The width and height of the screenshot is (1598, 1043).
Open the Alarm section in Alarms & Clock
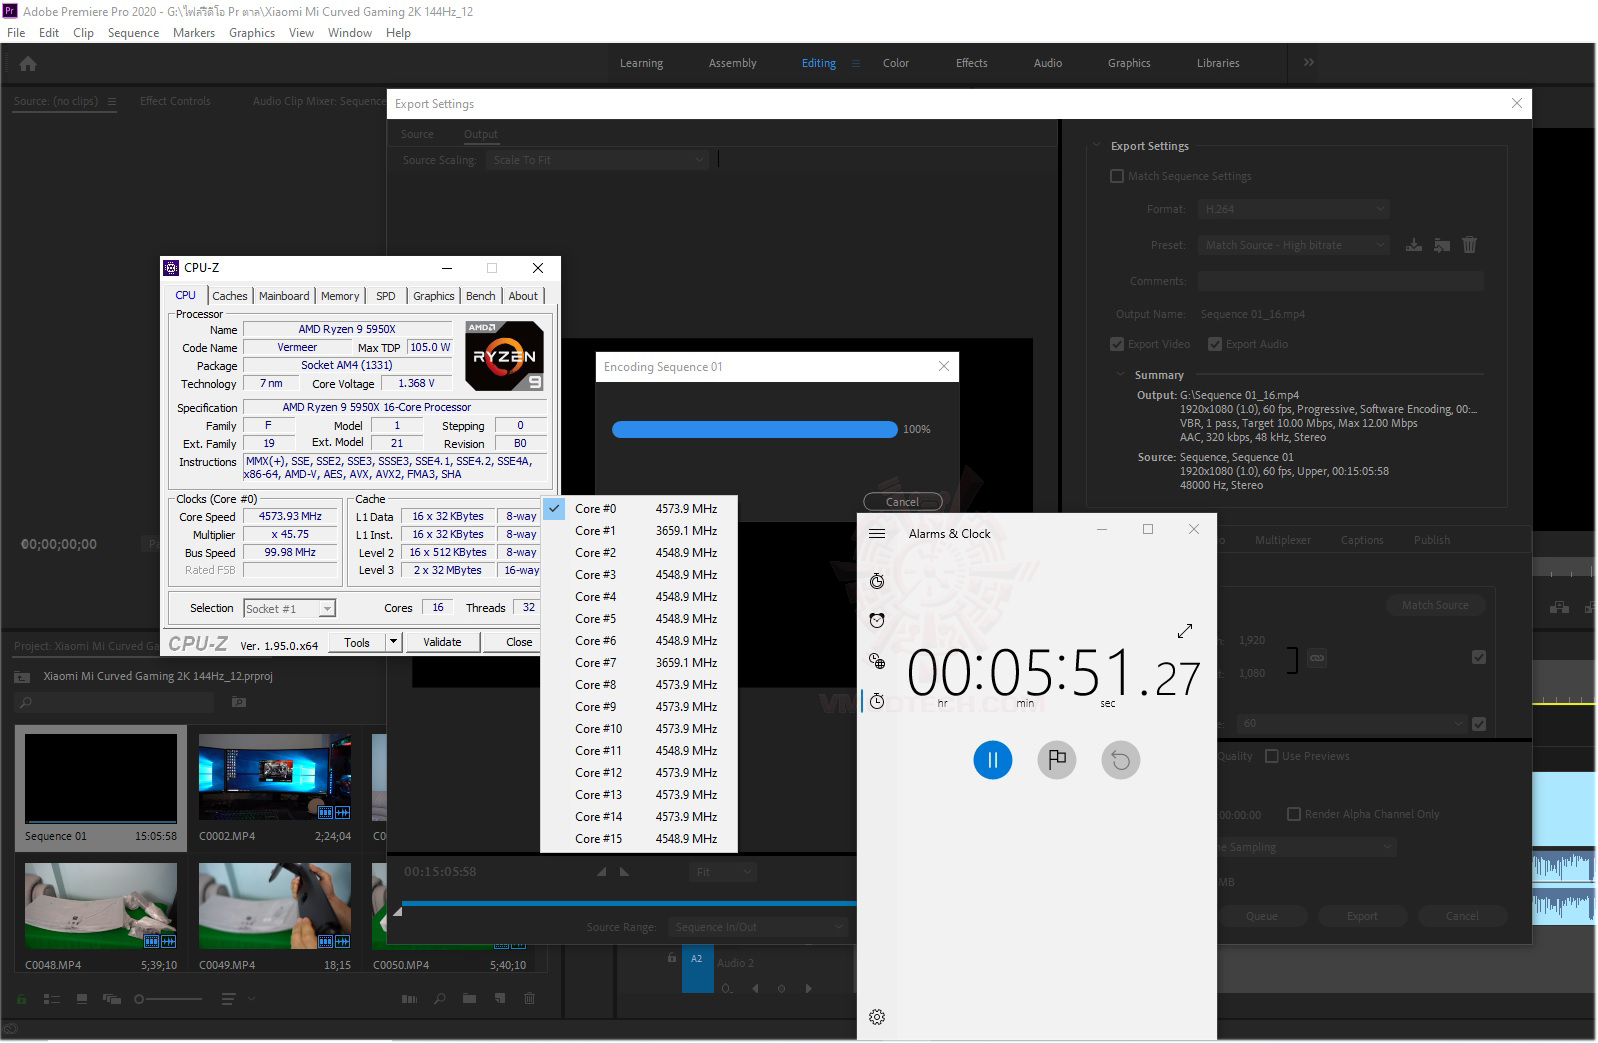(877, 620)
